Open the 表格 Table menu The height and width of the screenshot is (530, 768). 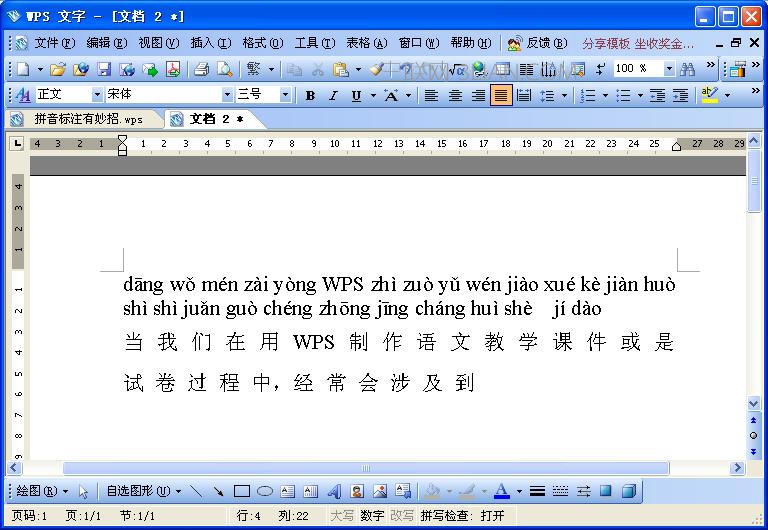tap(366, 43)
